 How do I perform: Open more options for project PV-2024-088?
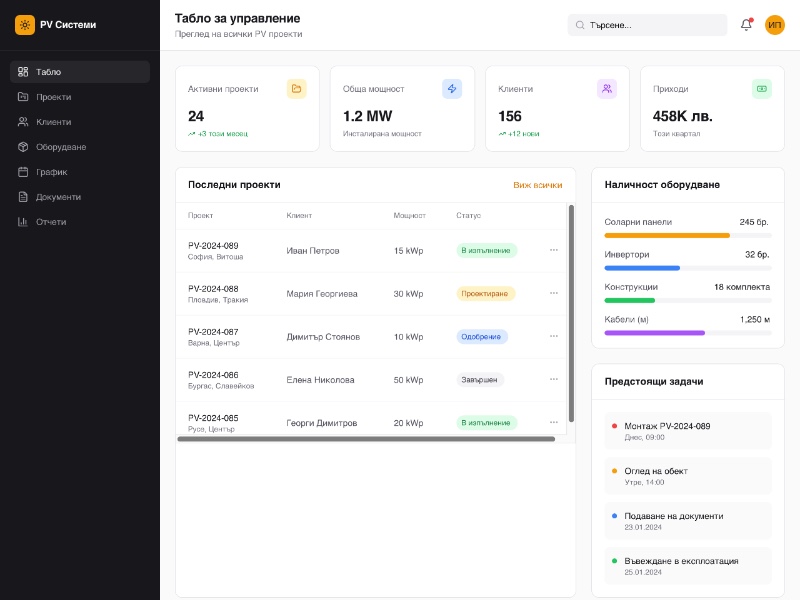pos(554,294)
